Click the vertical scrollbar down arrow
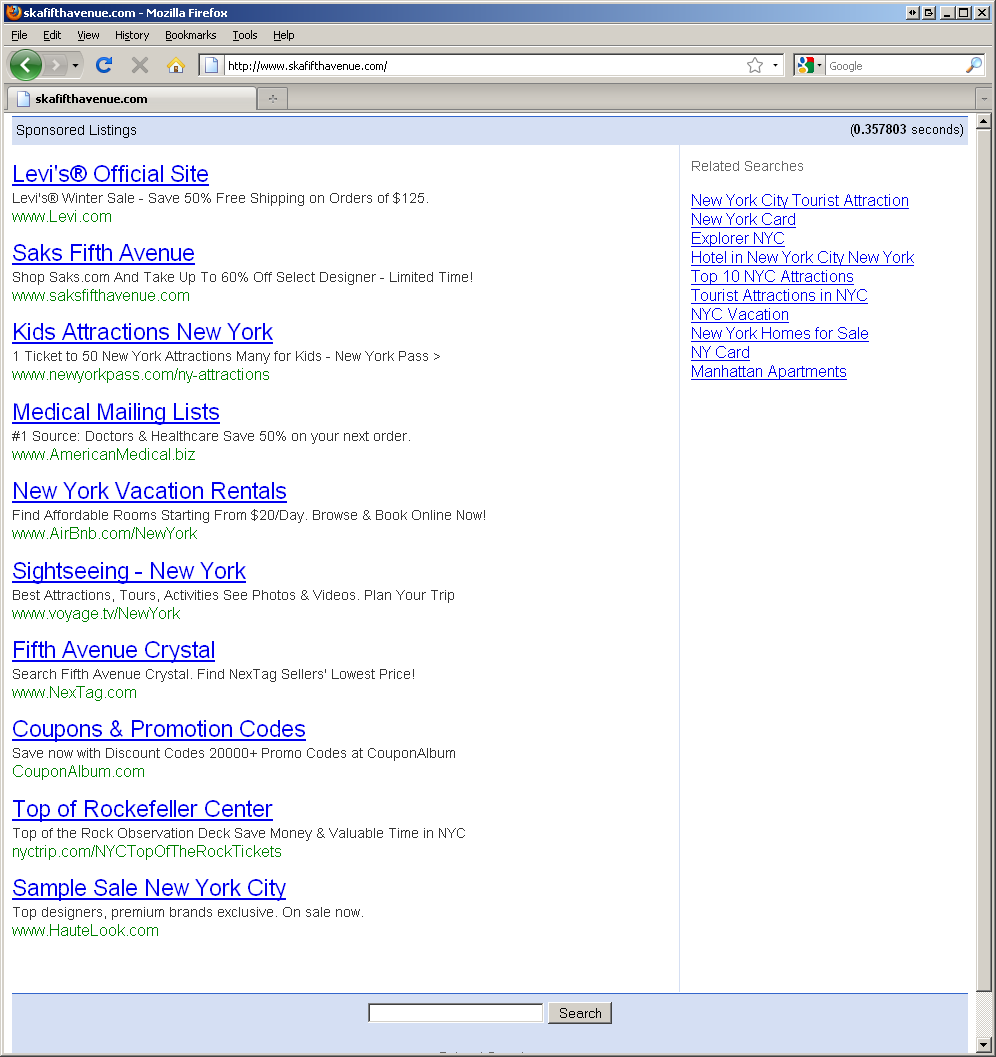Image resolution: width=996 pixels, height=1057 pixels. [983, 1044]
